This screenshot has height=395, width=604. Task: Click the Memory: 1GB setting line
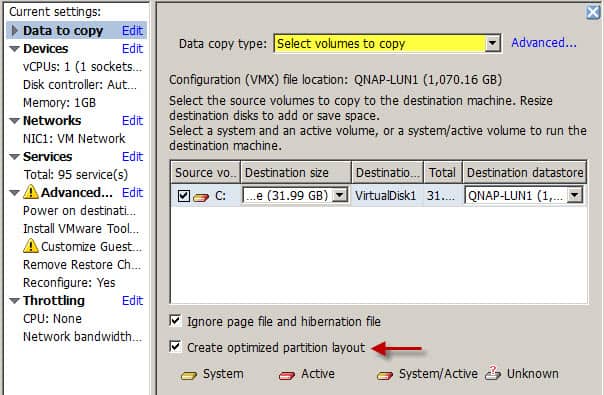click(x=59, y=103)
